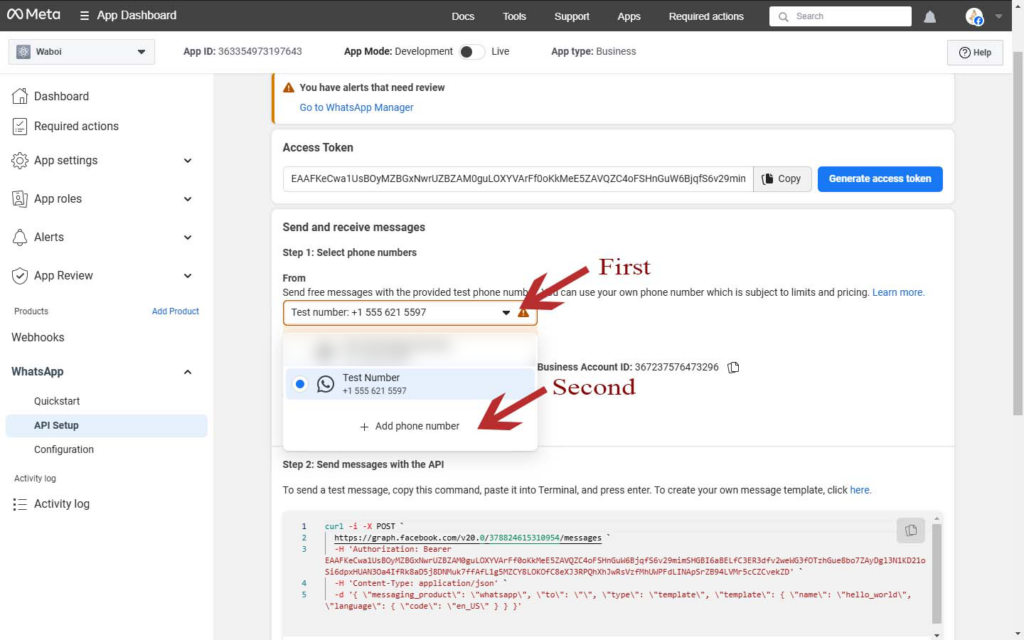Viewport: 1024px width, 640px height.
Task: Click the 'here' message template link
Action: (x=860, y=490)
